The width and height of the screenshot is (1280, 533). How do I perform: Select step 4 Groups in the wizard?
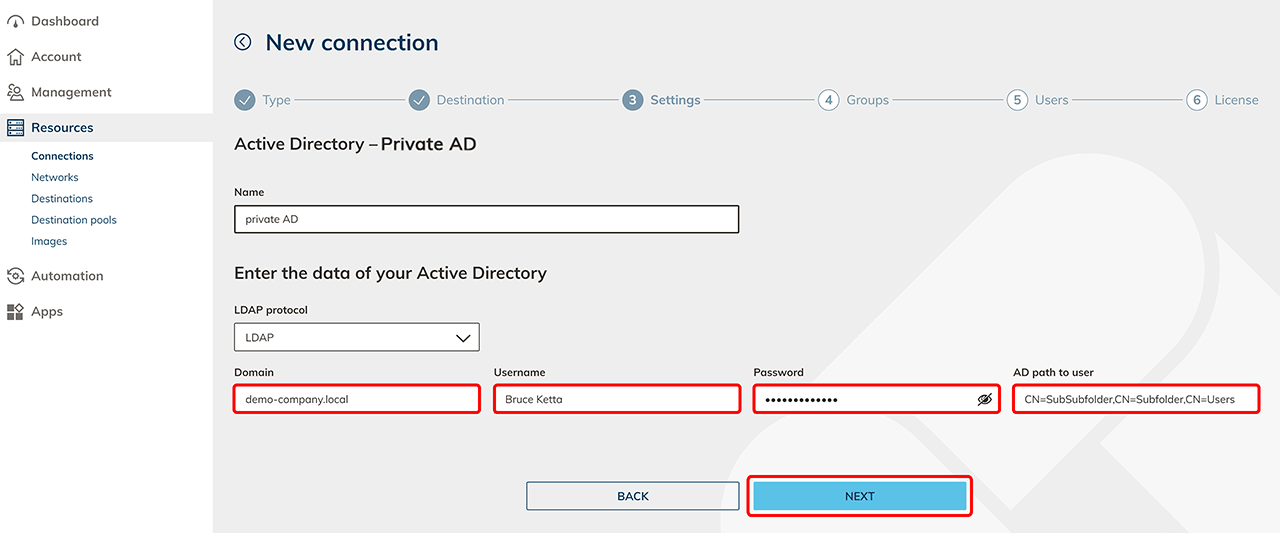(x=828, y=100)
